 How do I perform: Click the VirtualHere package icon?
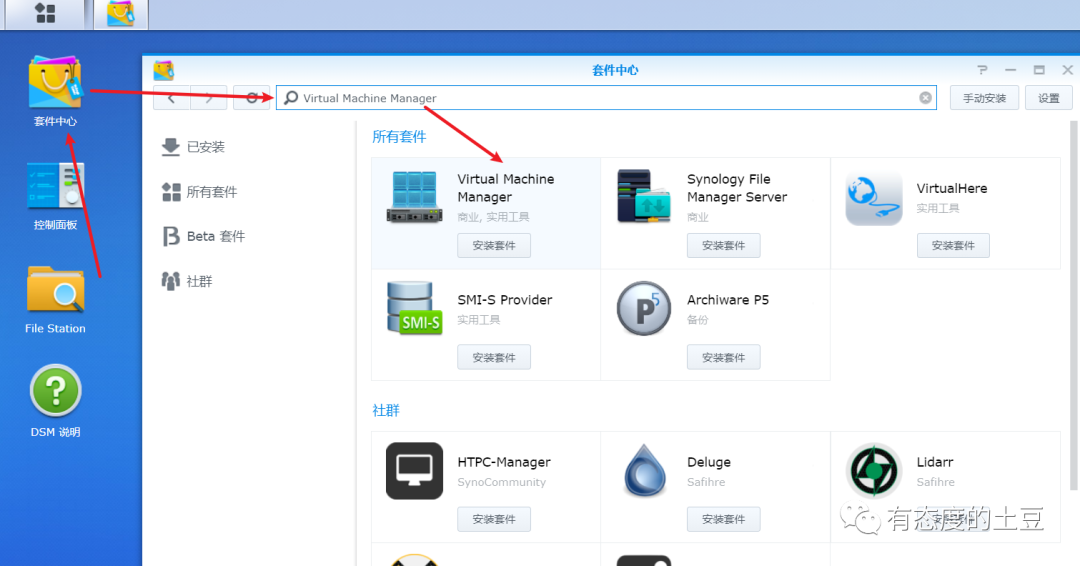[873, 198]
